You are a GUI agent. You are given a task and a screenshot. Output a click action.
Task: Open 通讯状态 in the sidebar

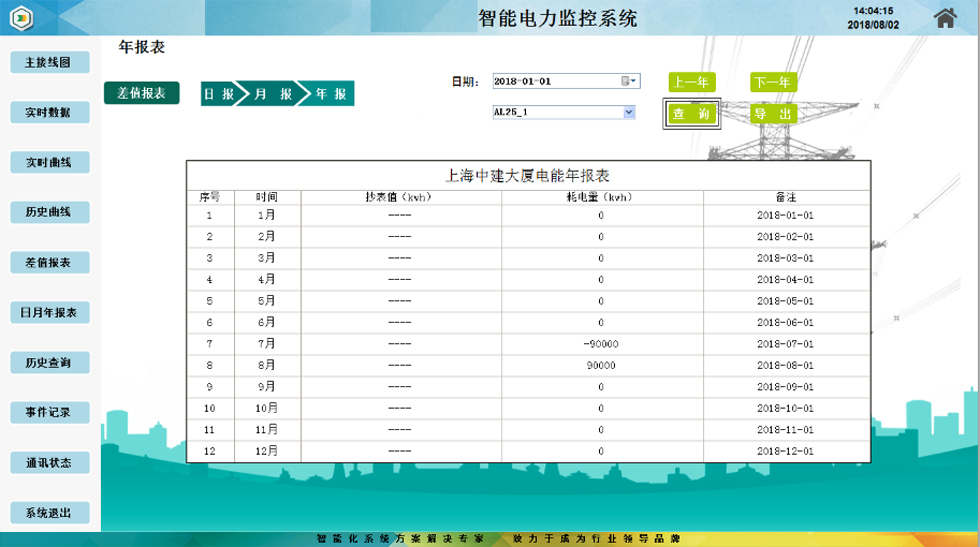click(x=49, y=463)
